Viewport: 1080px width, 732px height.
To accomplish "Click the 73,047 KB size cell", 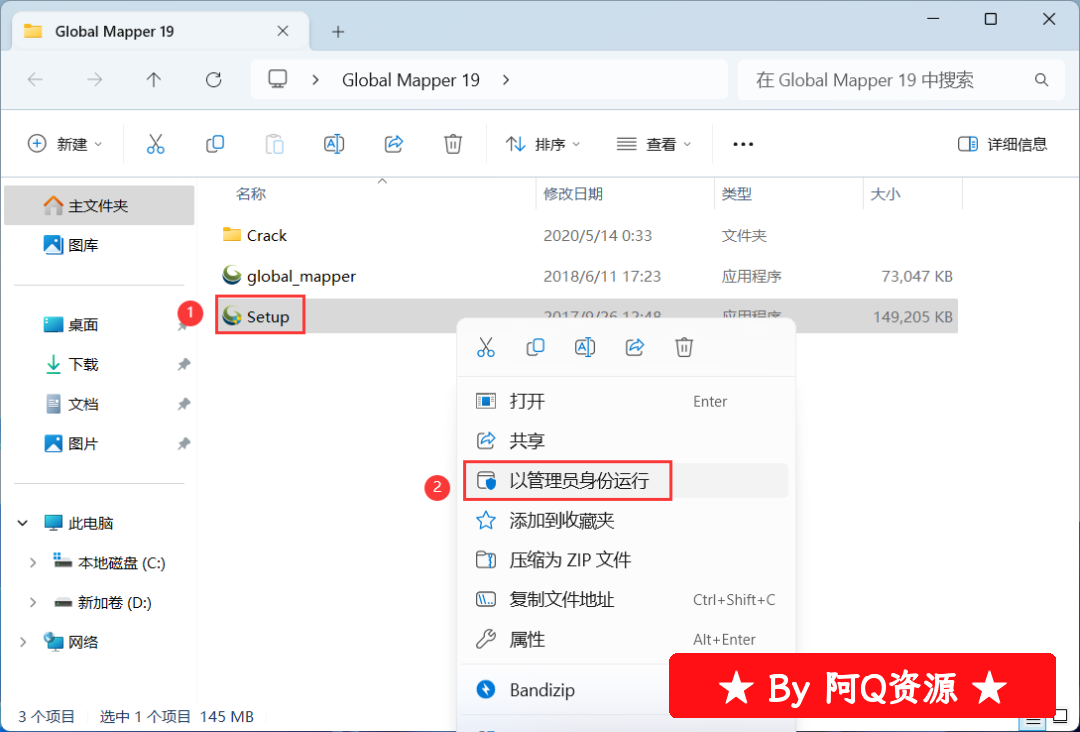I will click(917, 276).
